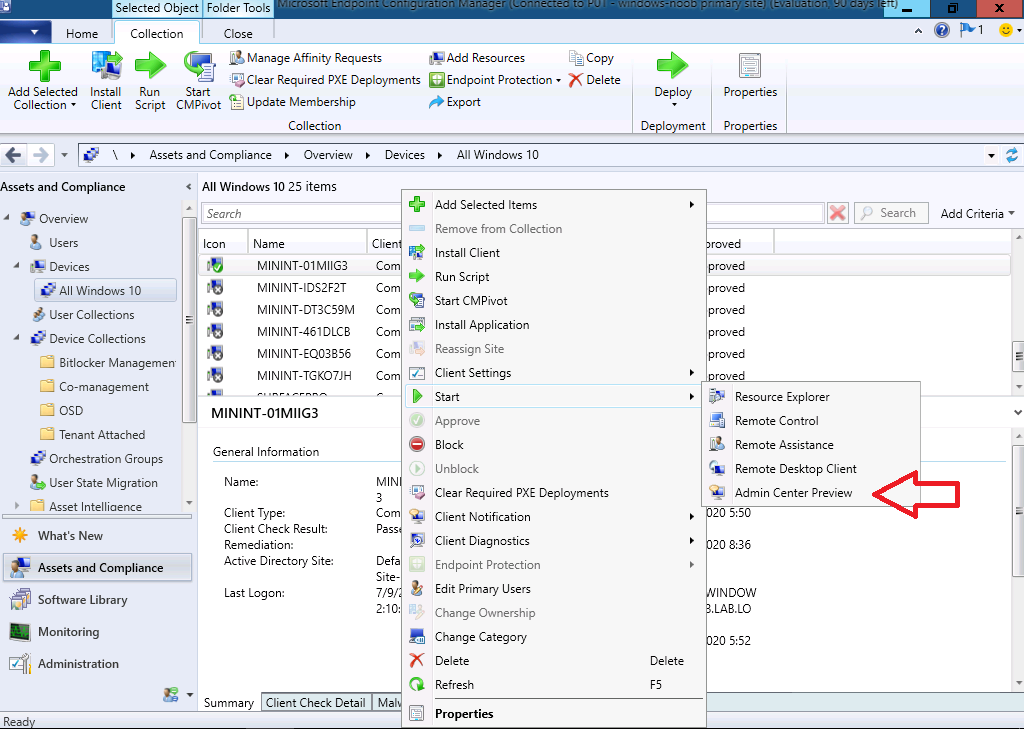1024x729 pixels.
Task: Collapse the Overview tree node
Action: click(7, 218)
